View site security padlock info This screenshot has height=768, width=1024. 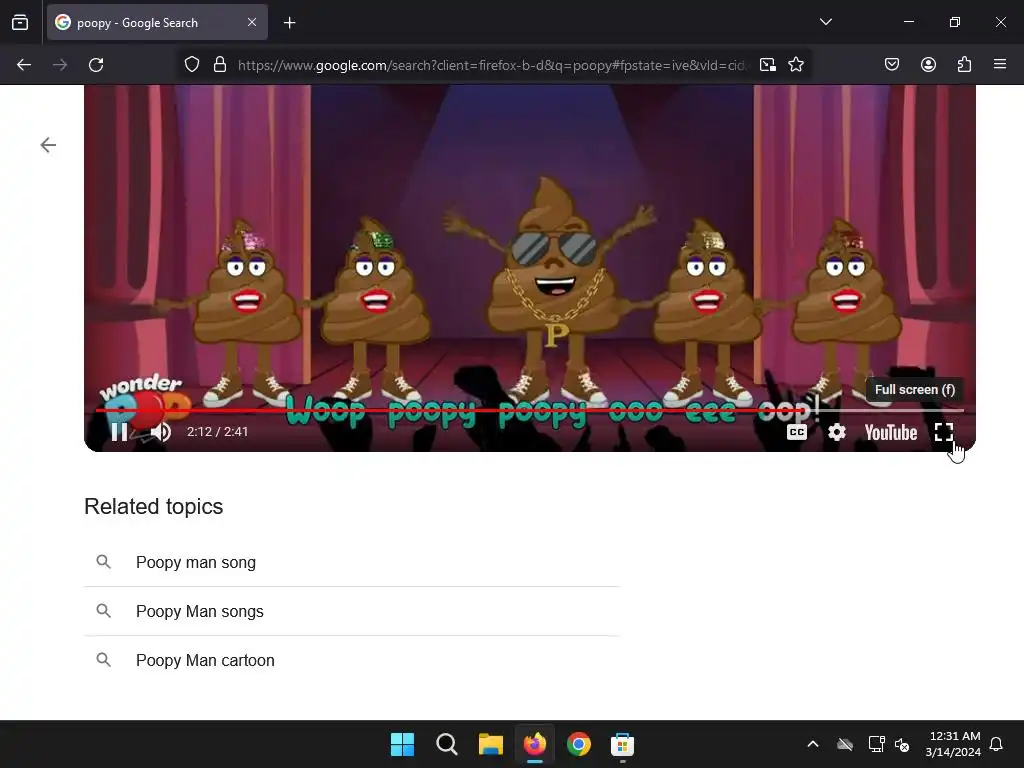pyautogui.click(x=220, y=65)
